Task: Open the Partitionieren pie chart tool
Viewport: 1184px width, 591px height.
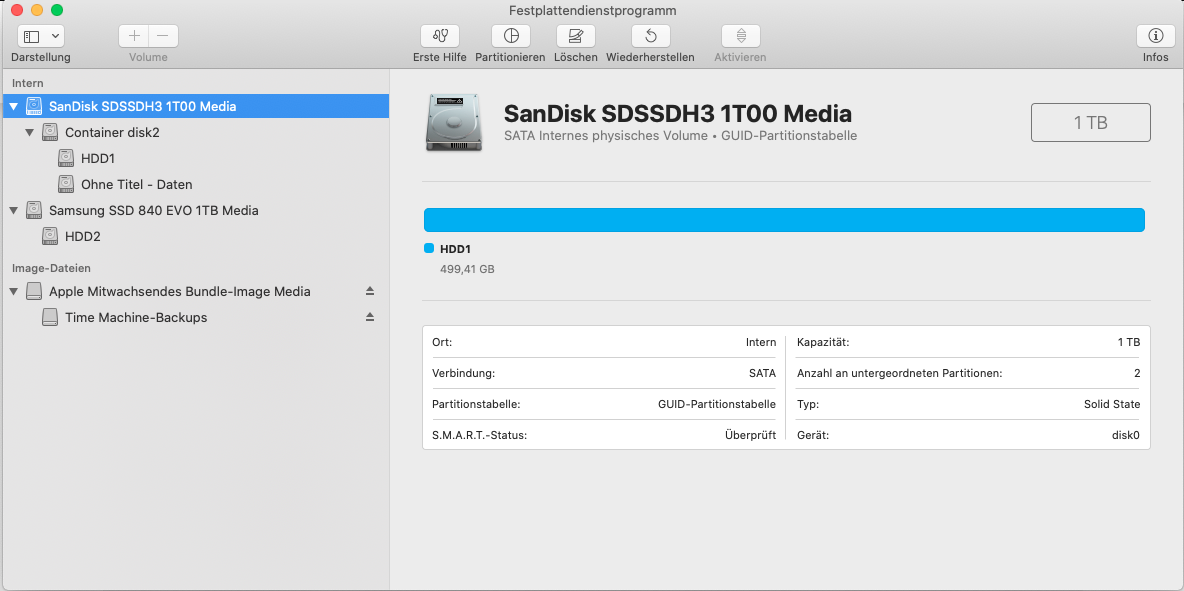Action: 511,36
